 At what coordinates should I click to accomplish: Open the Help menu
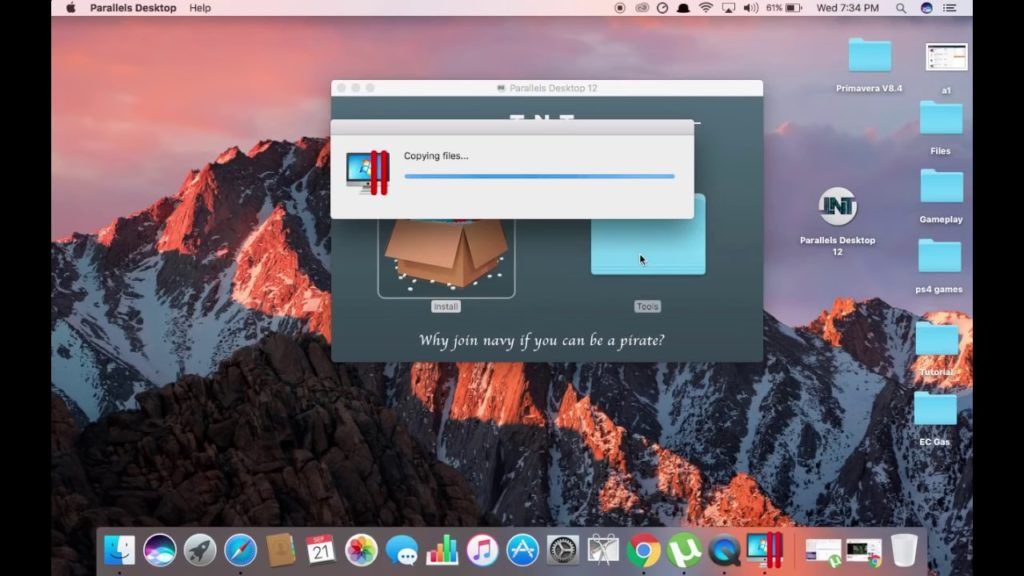tap(200, 8)
